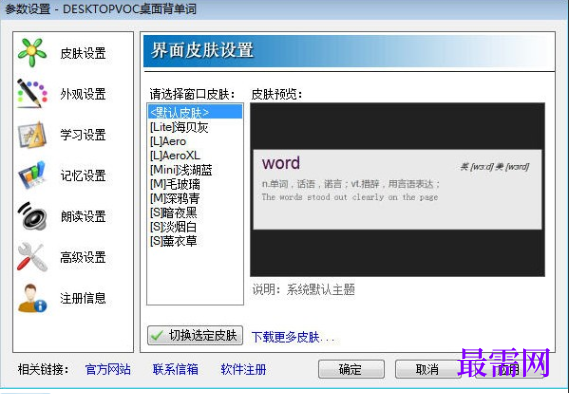The image size is (569, 394).
Task: Confirm with 确定 button
Action: tap(351, 369)
